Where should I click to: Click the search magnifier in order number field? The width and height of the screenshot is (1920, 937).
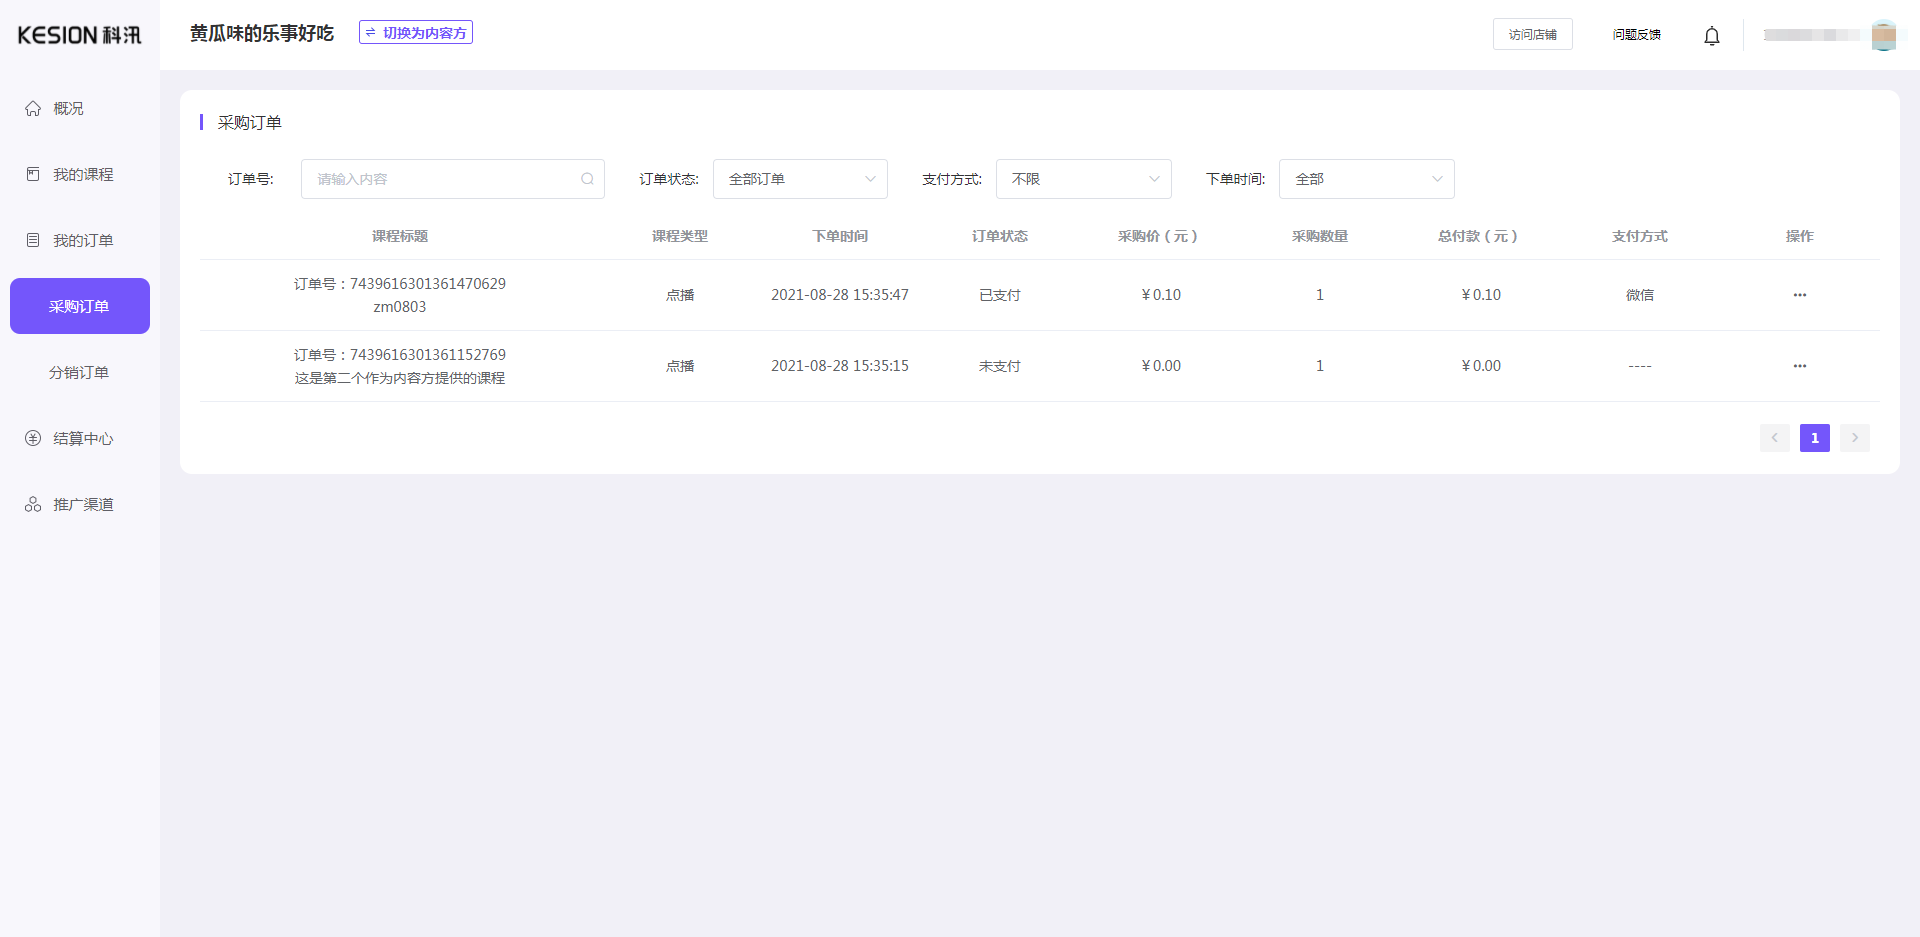coord(587,179)
